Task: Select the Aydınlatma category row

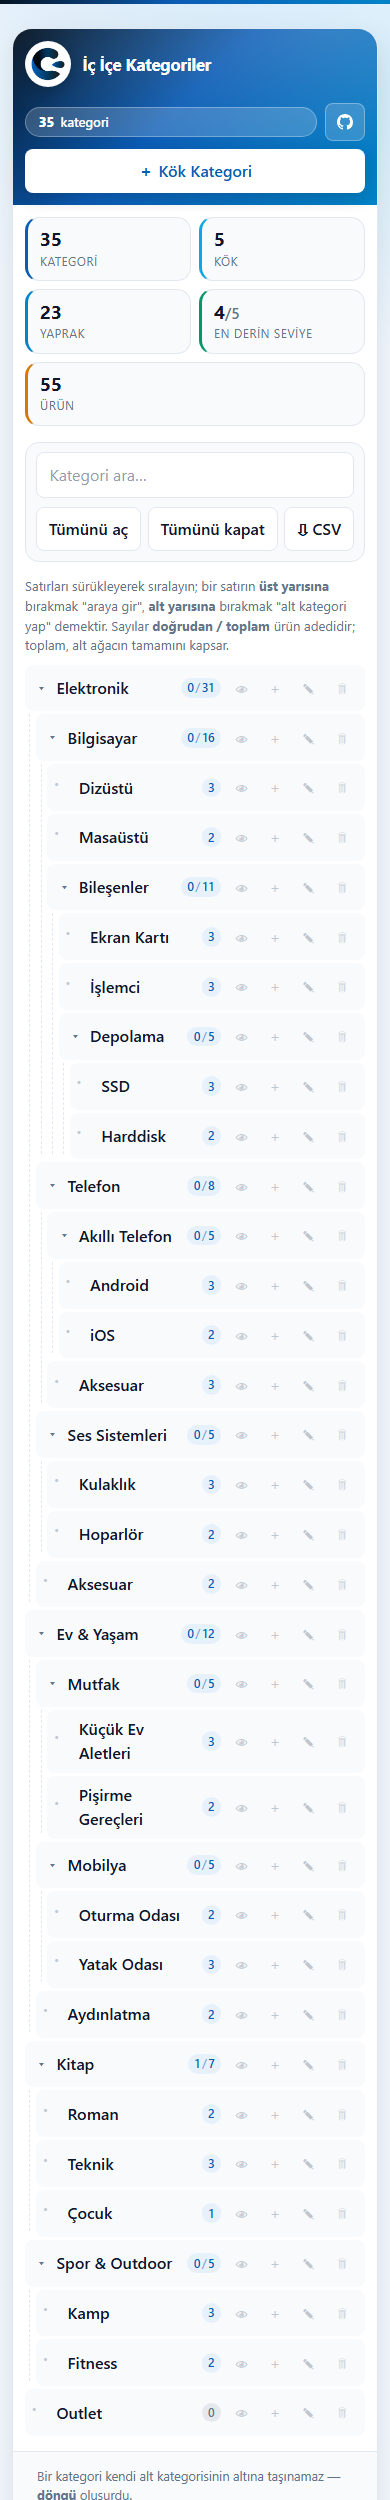Action: pos(200,2015)
